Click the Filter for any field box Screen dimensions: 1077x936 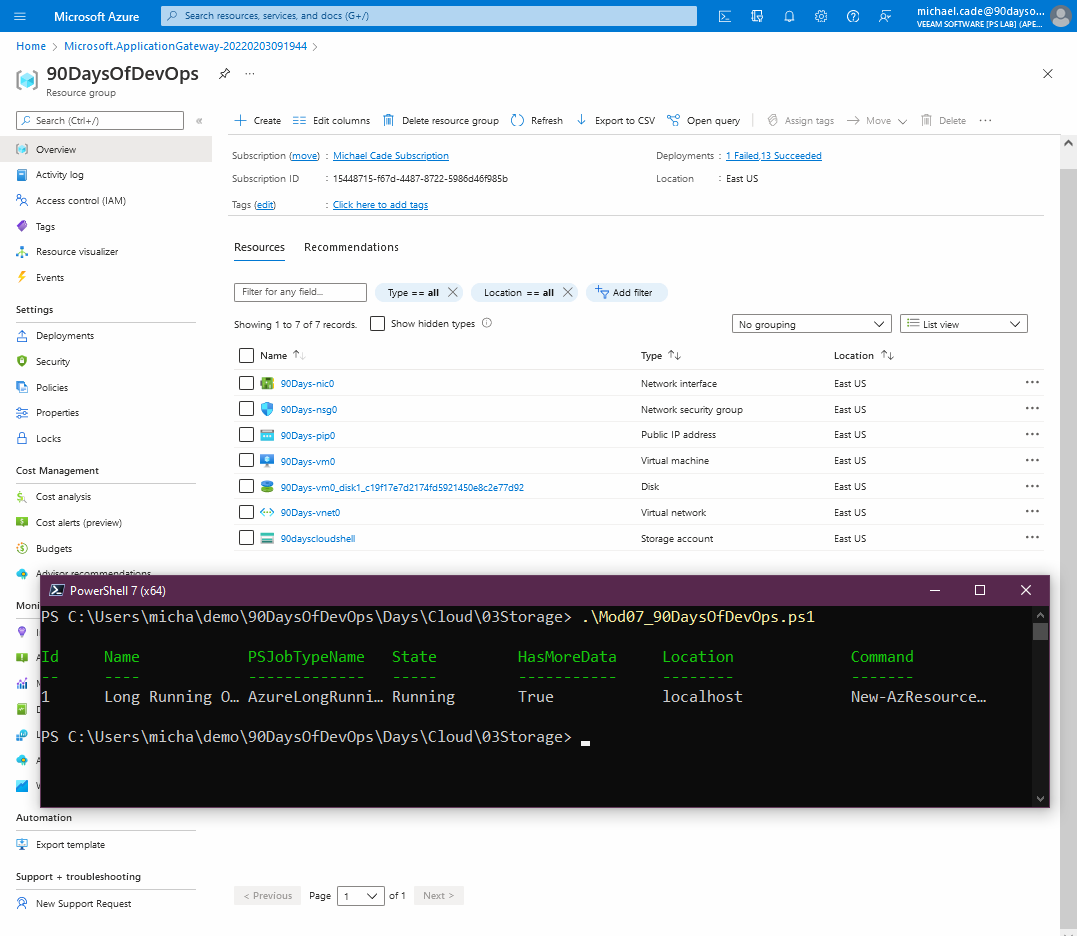coord(300,292)
